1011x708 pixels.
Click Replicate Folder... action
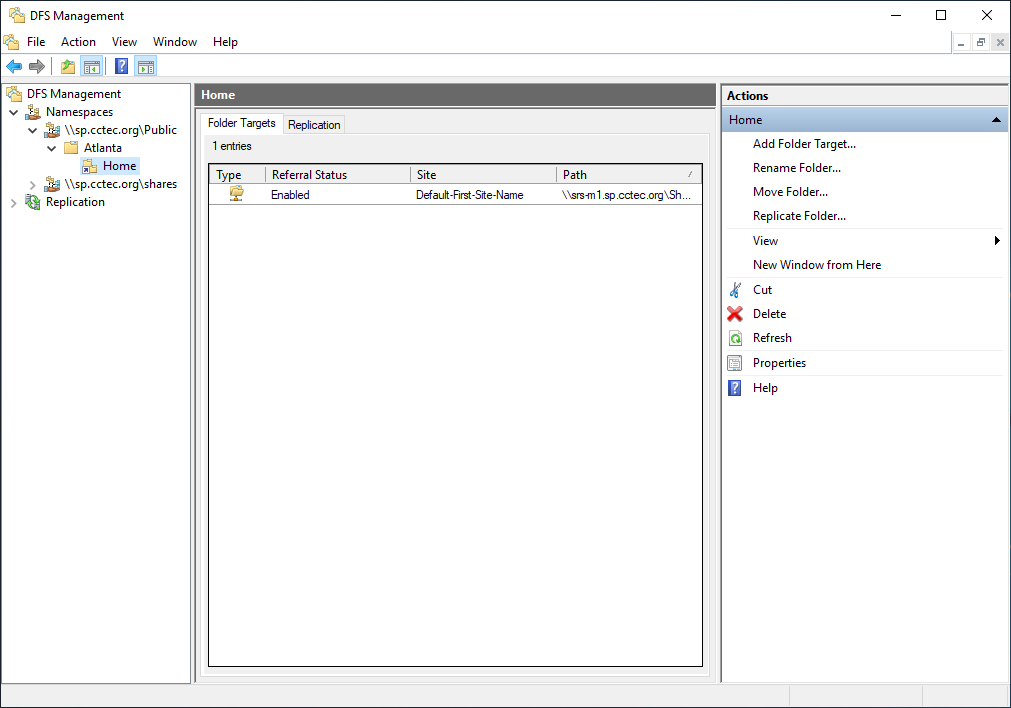pos(799,216)
